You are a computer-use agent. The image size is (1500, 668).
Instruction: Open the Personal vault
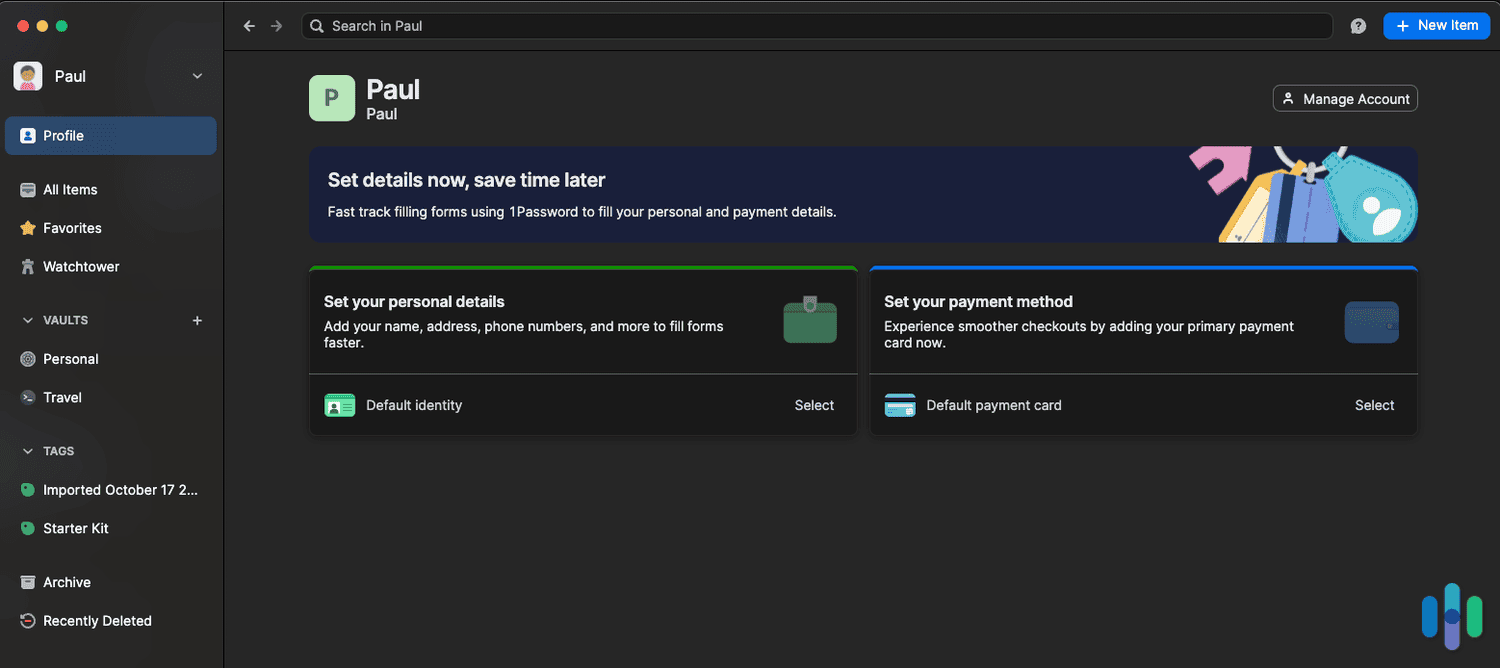70,359
